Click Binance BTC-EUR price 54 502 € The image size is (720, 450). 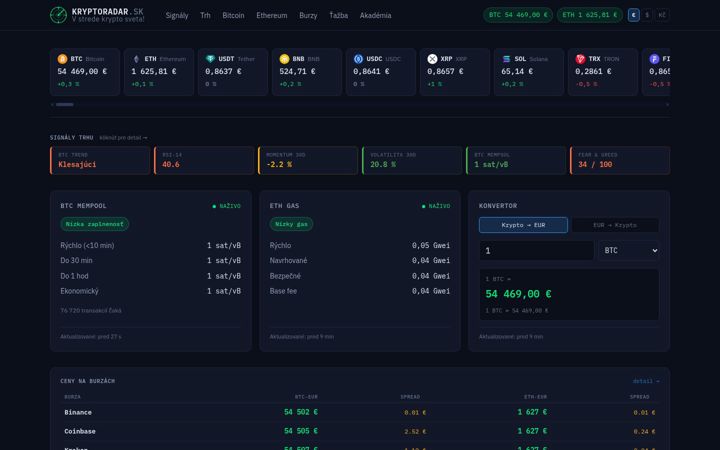pos(301,412)
